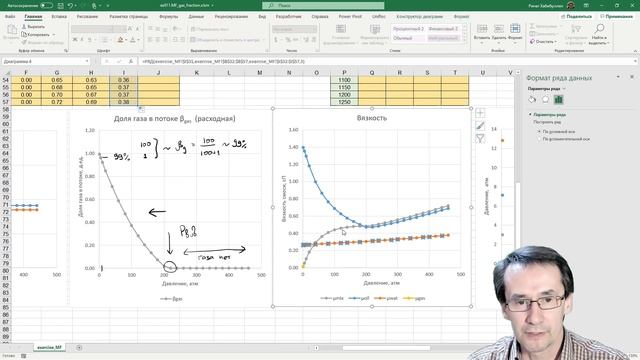Screen dimensions: 640x360
Task: Click the fill color bucket icon in ribbon
Action: (x=120, y=40)
